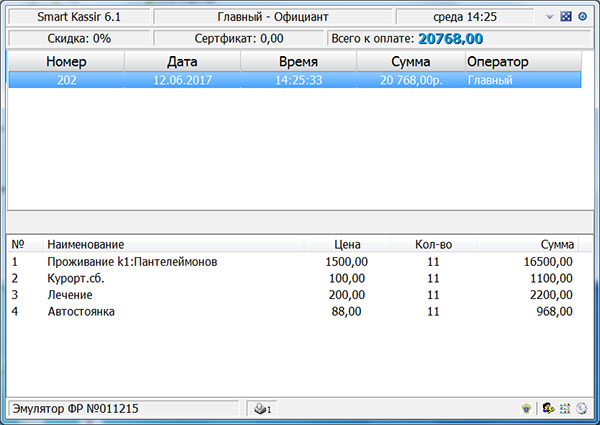
Task: Click the Время column header
Action: [298, 62]
